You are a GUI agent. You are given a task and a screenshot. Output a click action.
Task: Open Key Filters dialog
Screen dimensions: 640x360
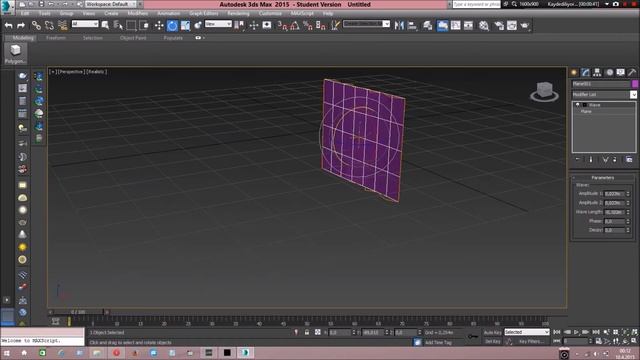coord(531,341)
